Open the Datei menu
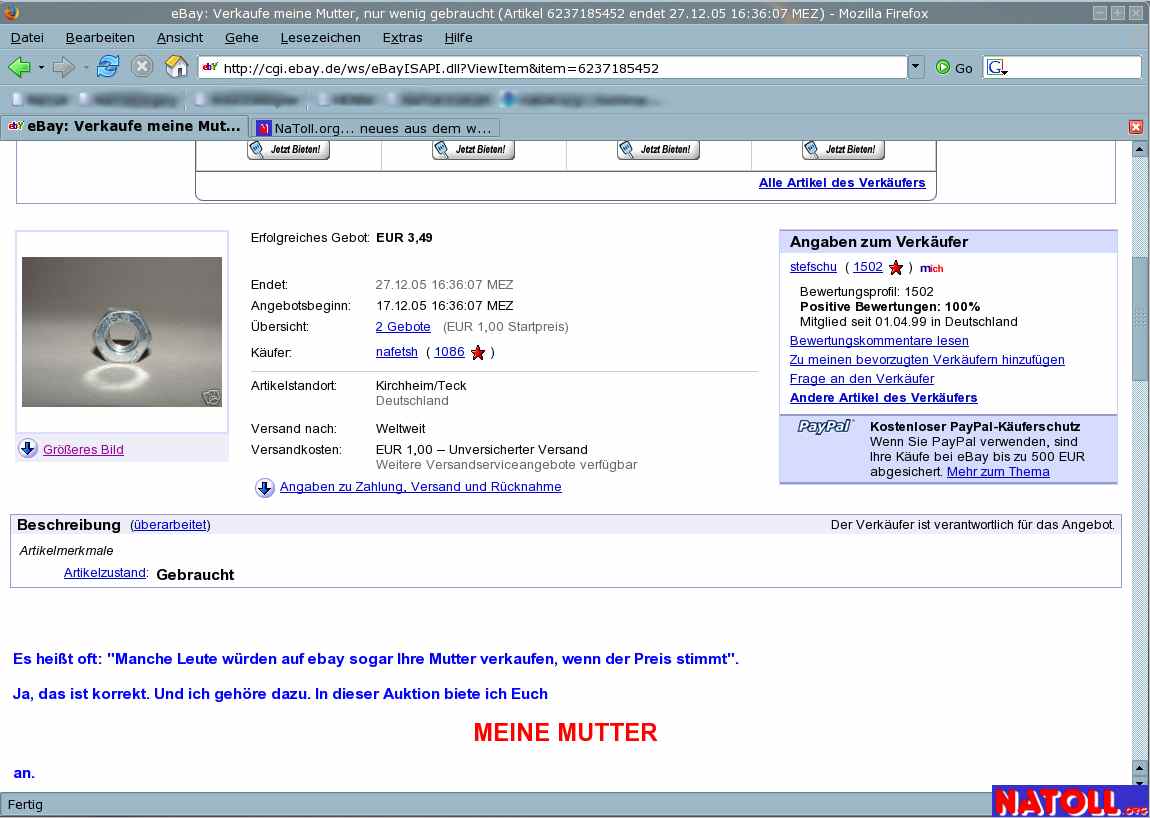The image size is (1150, 818). (x=27, y=37)
